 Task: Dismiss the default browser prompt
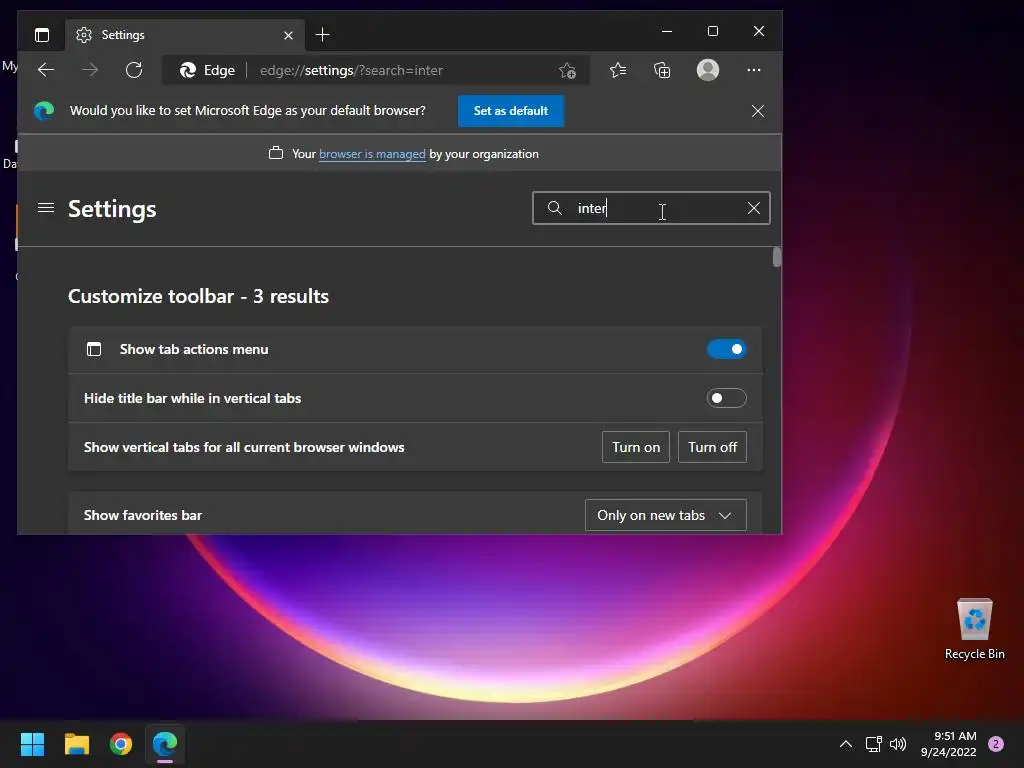click(758, 111)
